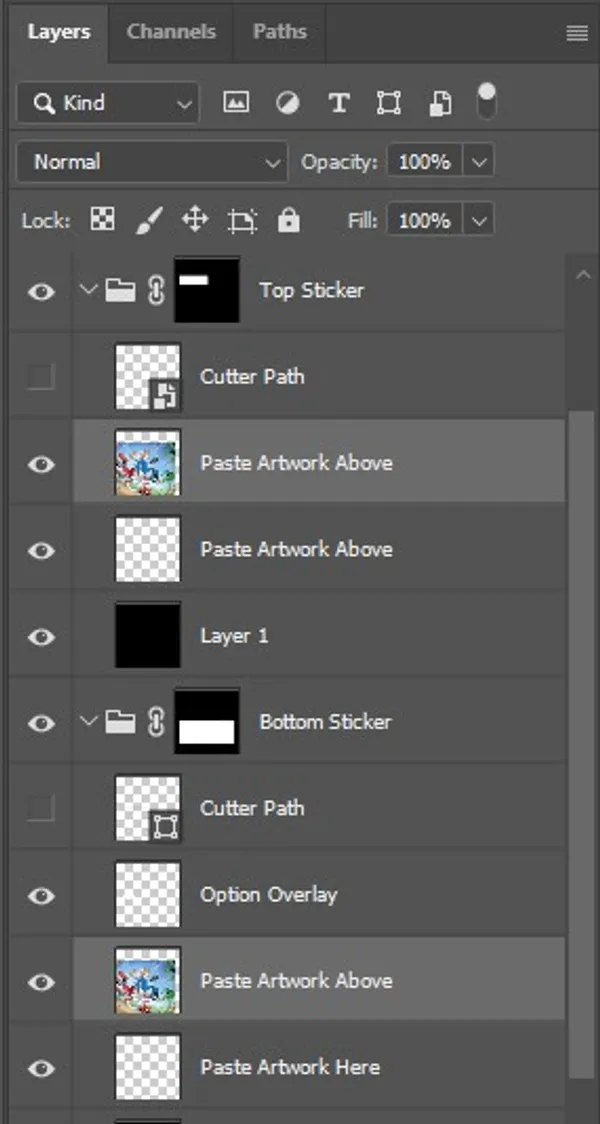Open the Layers panel menu
Screen dimensions: 600x1124
coord(577,33)
